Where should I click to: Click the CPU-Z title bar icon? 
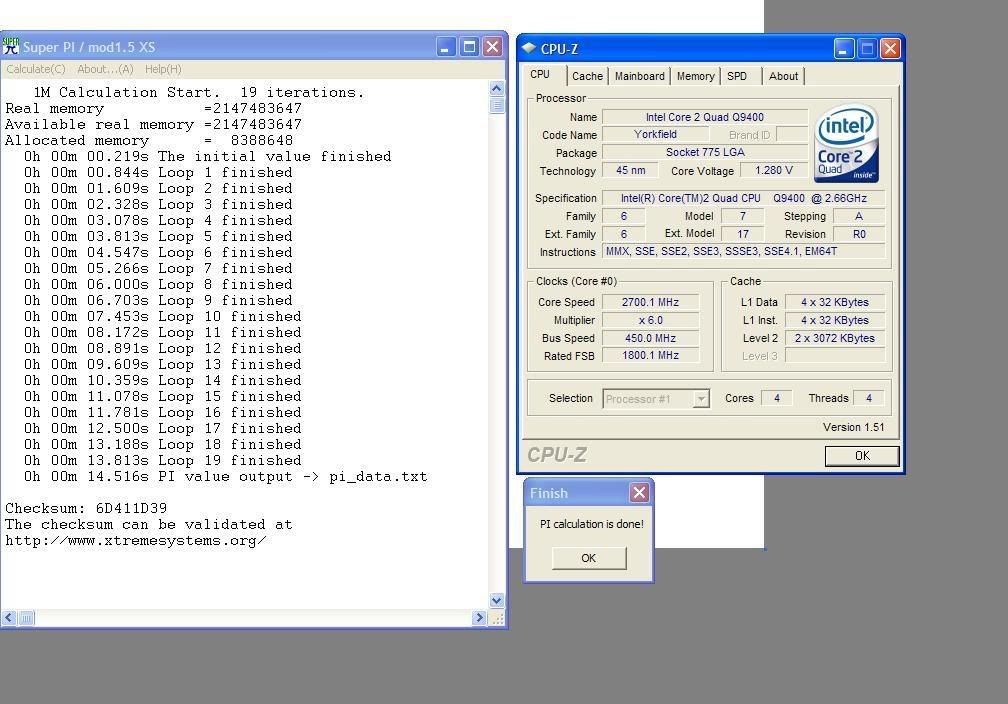point(529,48)
